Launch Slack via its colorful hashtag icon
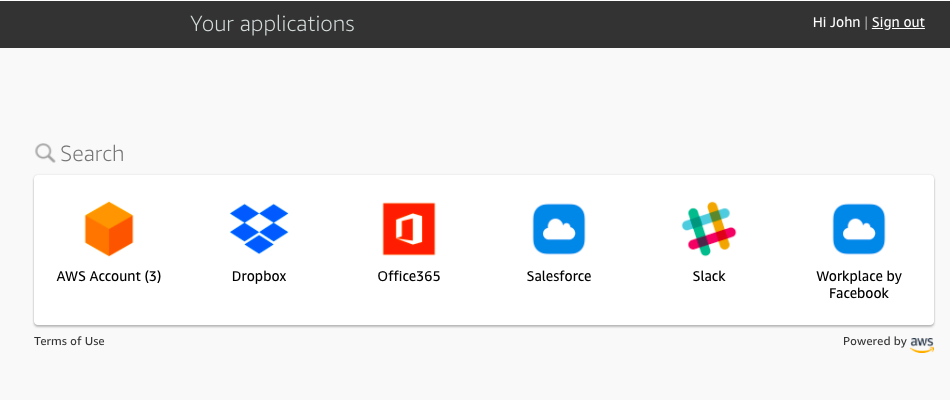 pyautogui.click(x=709, y=229)
